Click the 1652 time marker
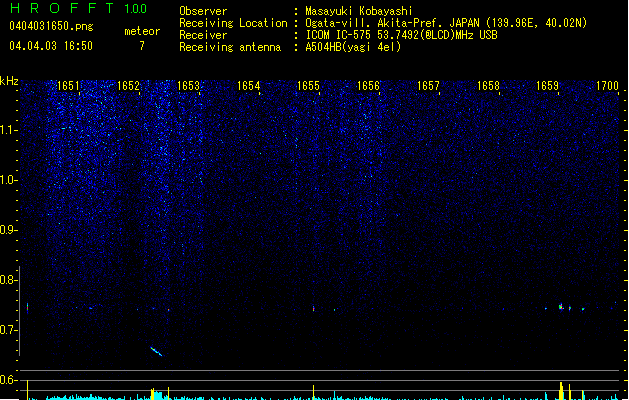This screenshot has width=629, height=400. point(128,85)
